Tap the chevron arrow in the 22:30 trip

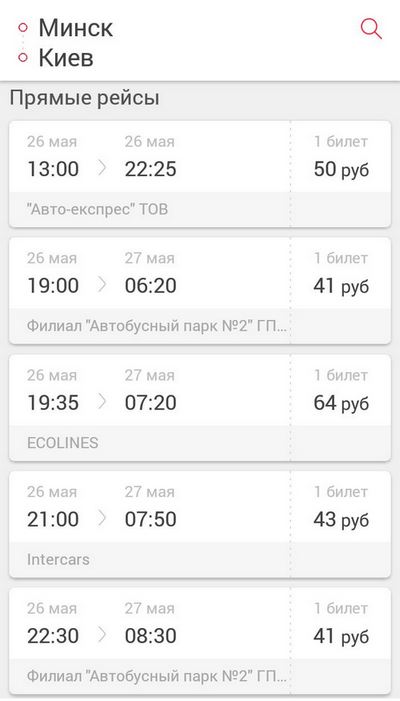[102, 636]
